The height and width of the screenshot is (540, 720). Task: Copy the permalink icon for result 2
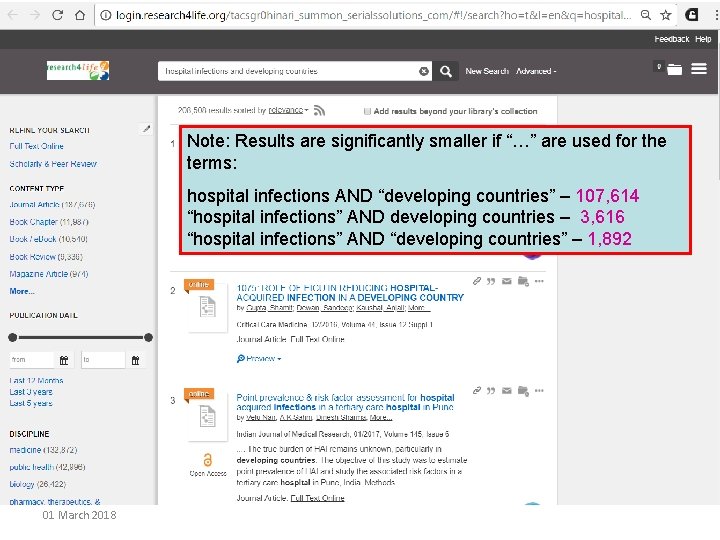point(477,281)
